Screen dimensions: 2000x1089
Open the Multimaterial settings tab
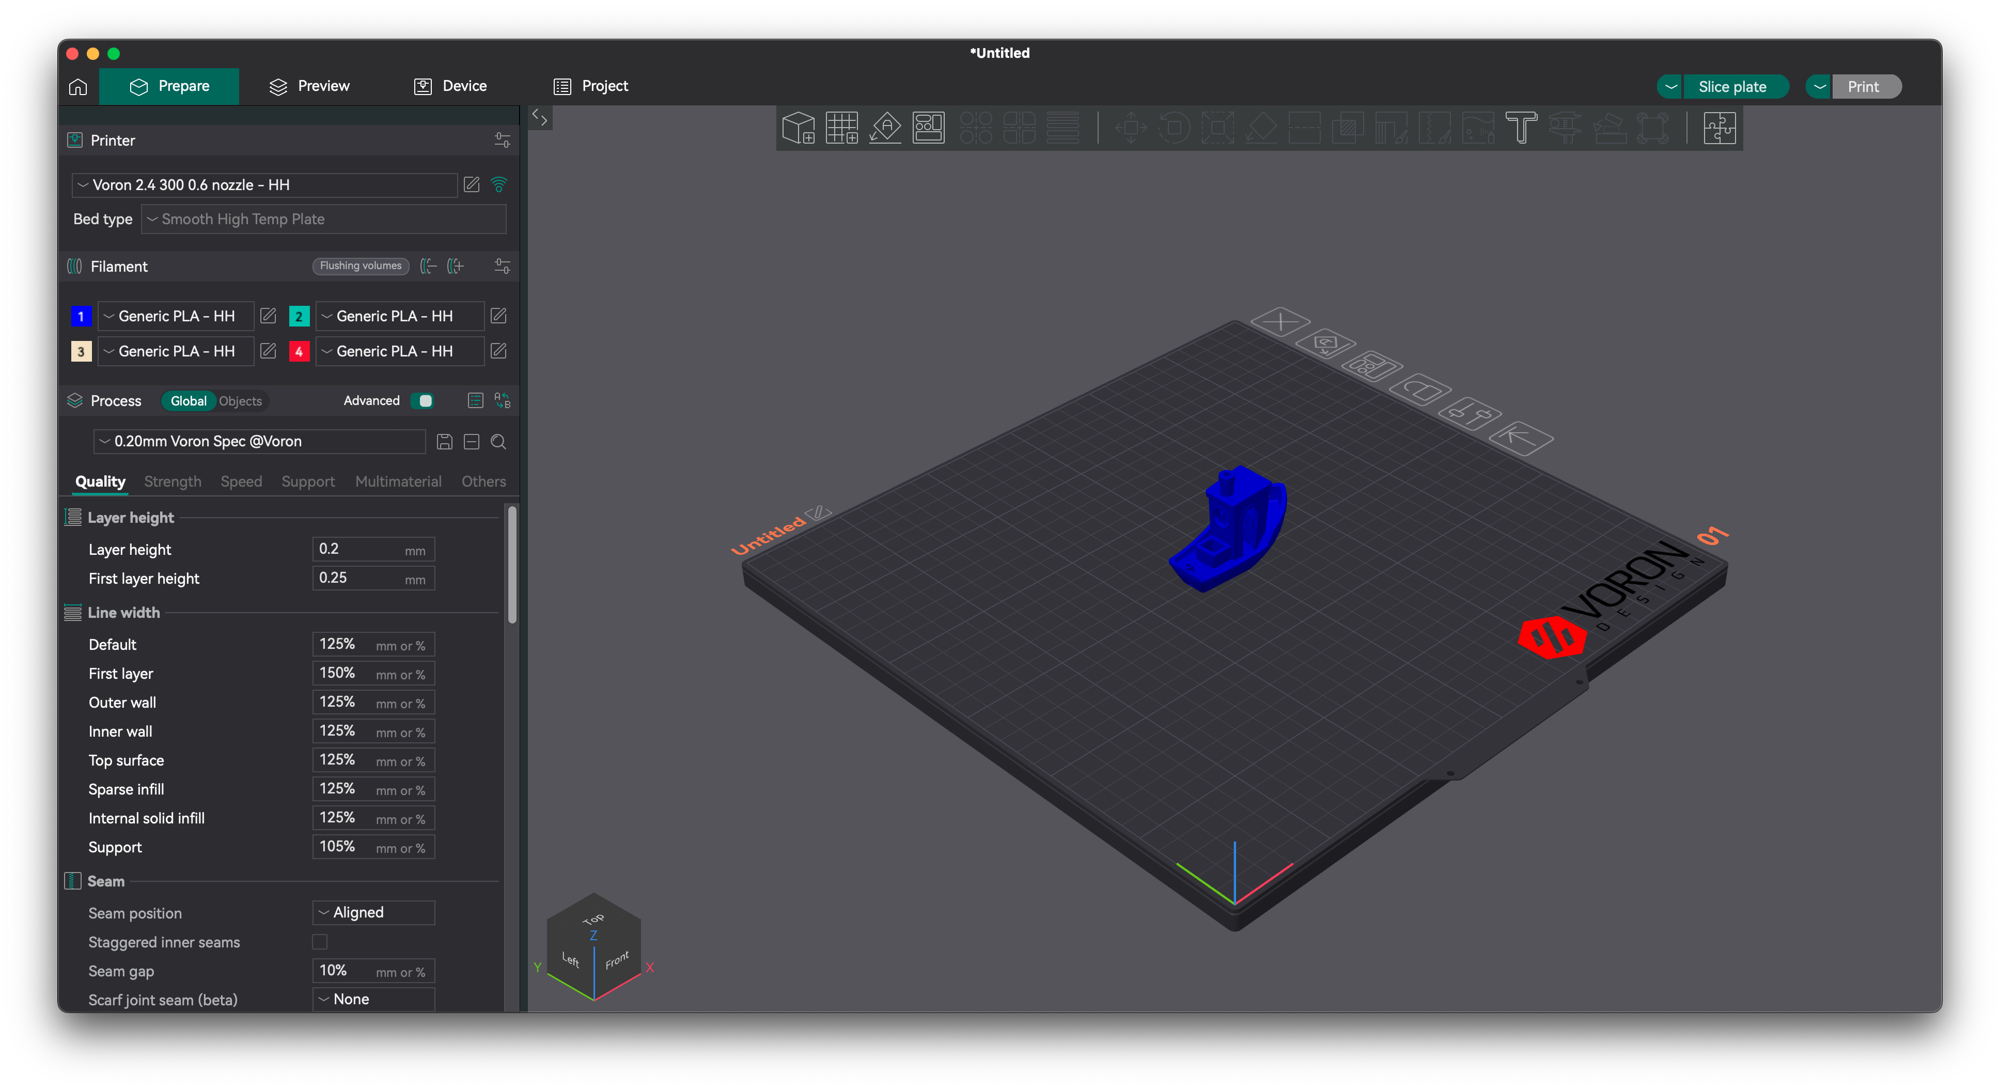tap(398, 482)
